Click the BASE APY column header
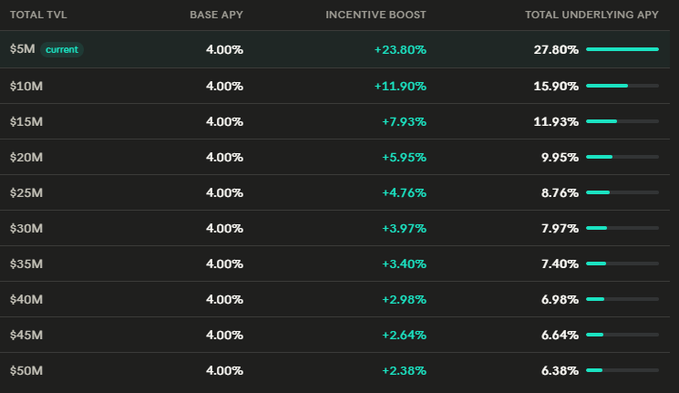The width and height of the screenshot is (679, 393). point(216,15)
